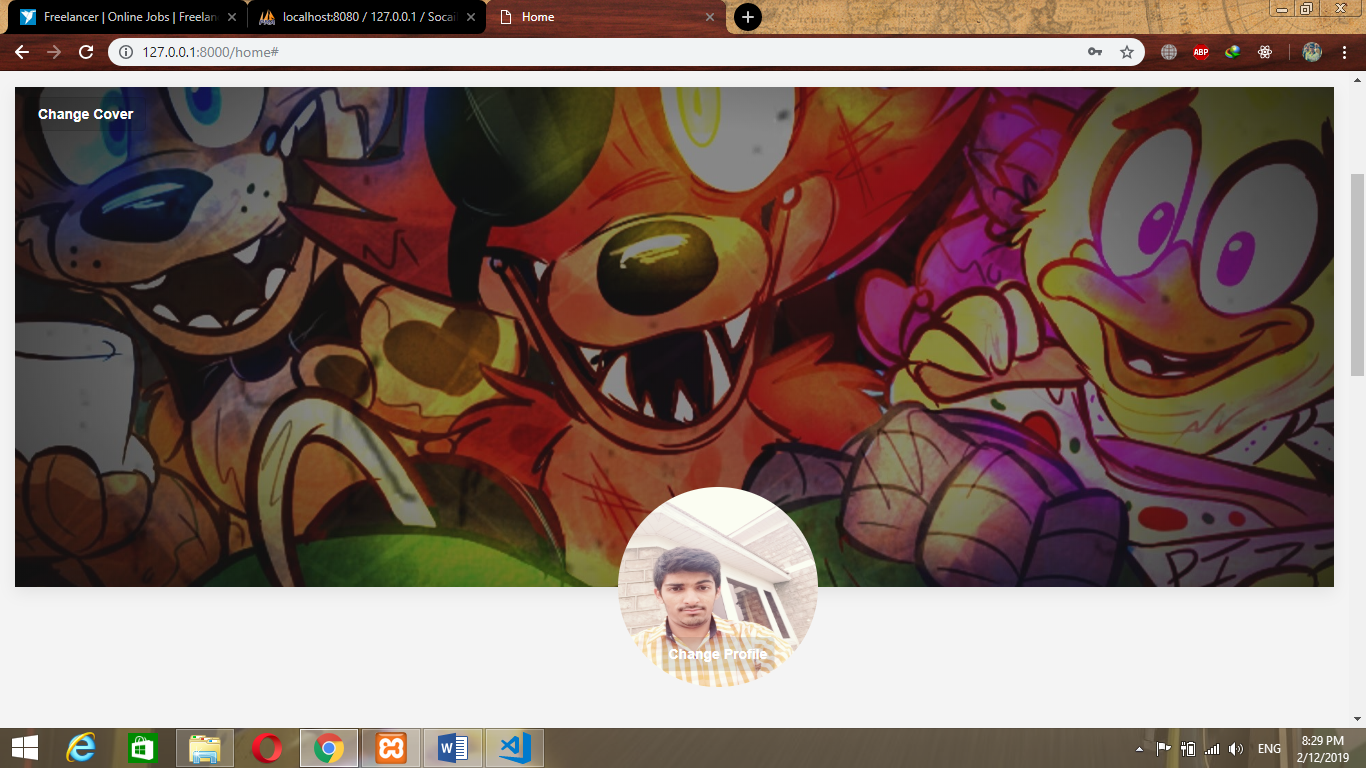
Task: Open the circular profile photo
Action: coord(718,587)
